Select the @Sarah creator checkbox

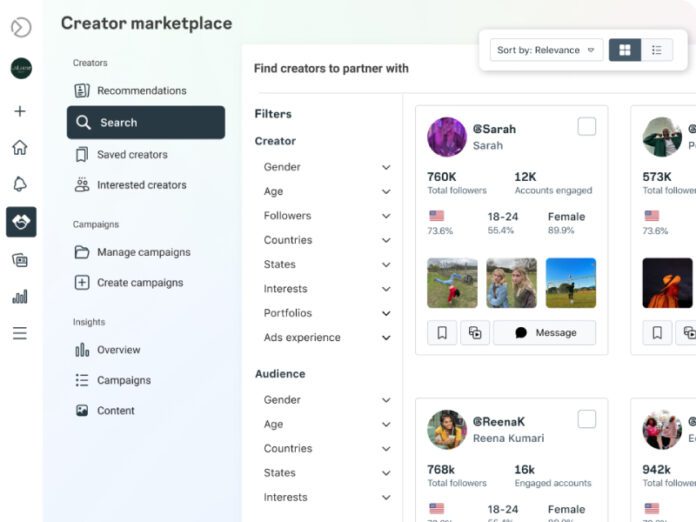tap(587, 126)
